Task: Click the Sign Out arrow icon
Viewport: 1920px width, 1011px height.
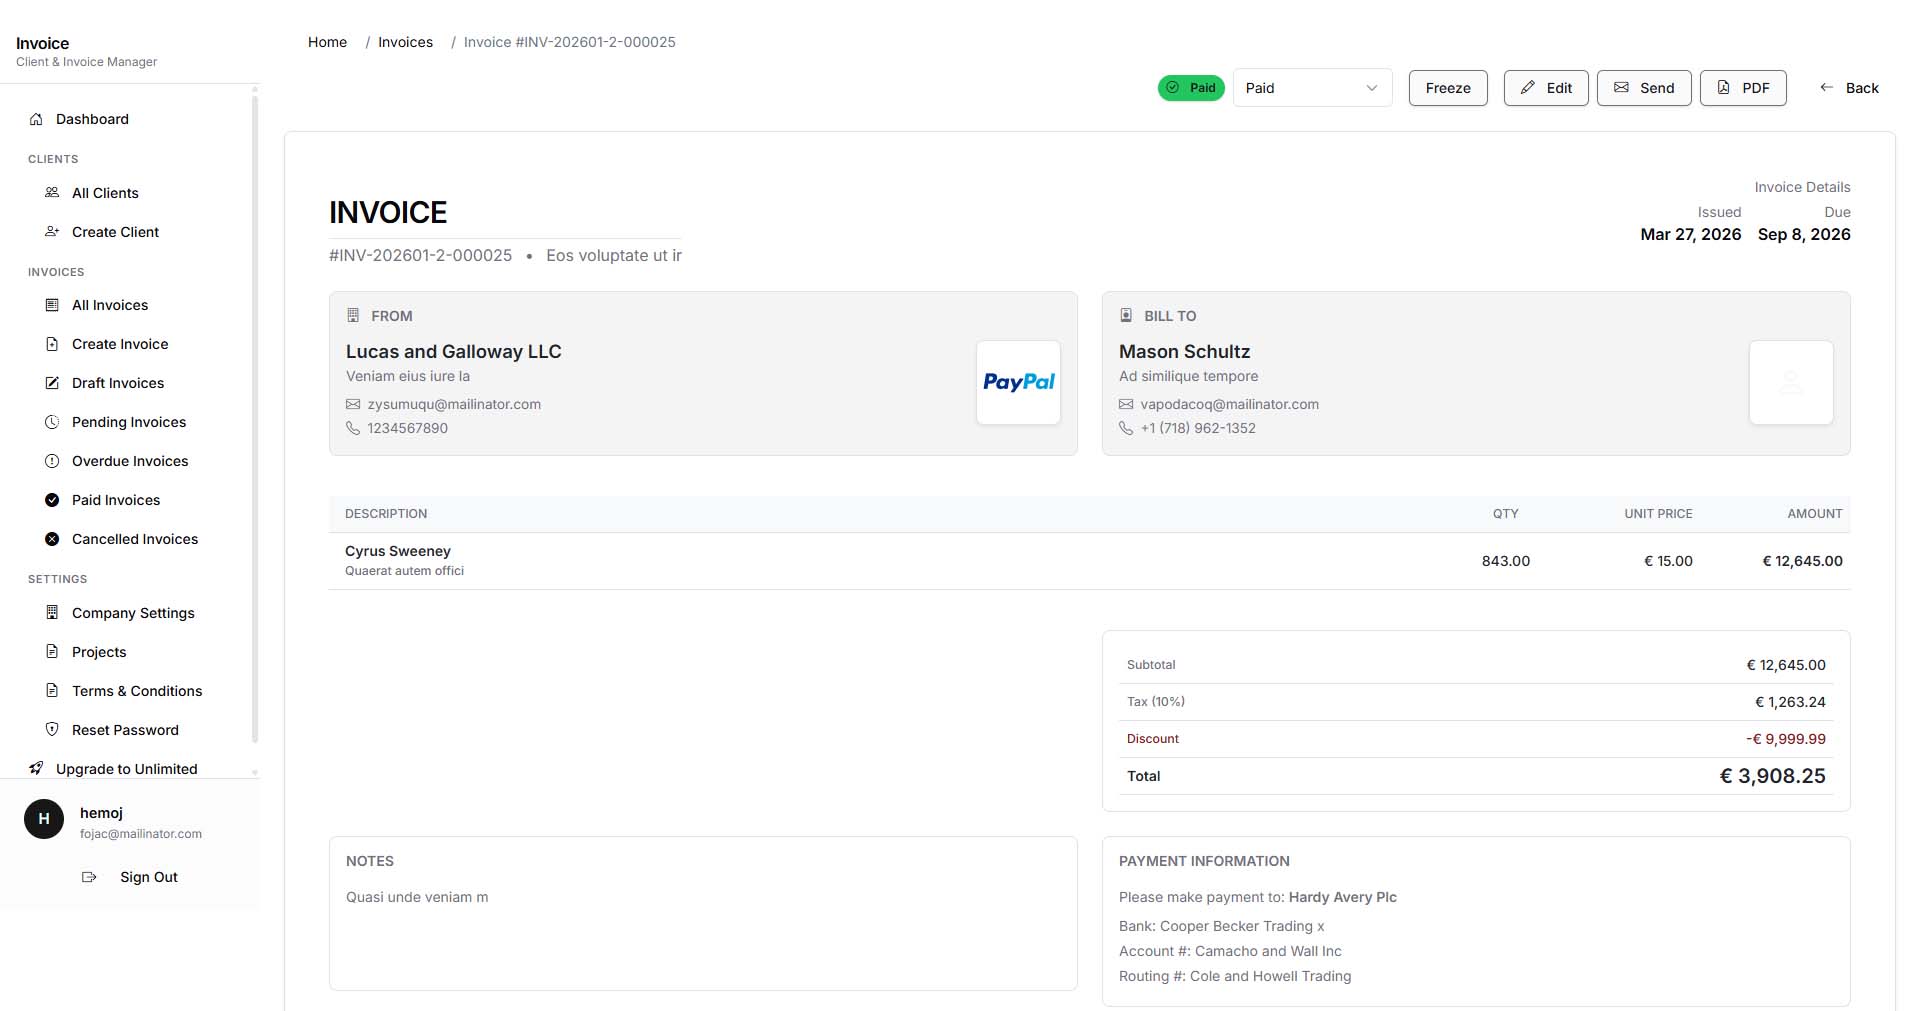Action: click(x=89, y=877)
